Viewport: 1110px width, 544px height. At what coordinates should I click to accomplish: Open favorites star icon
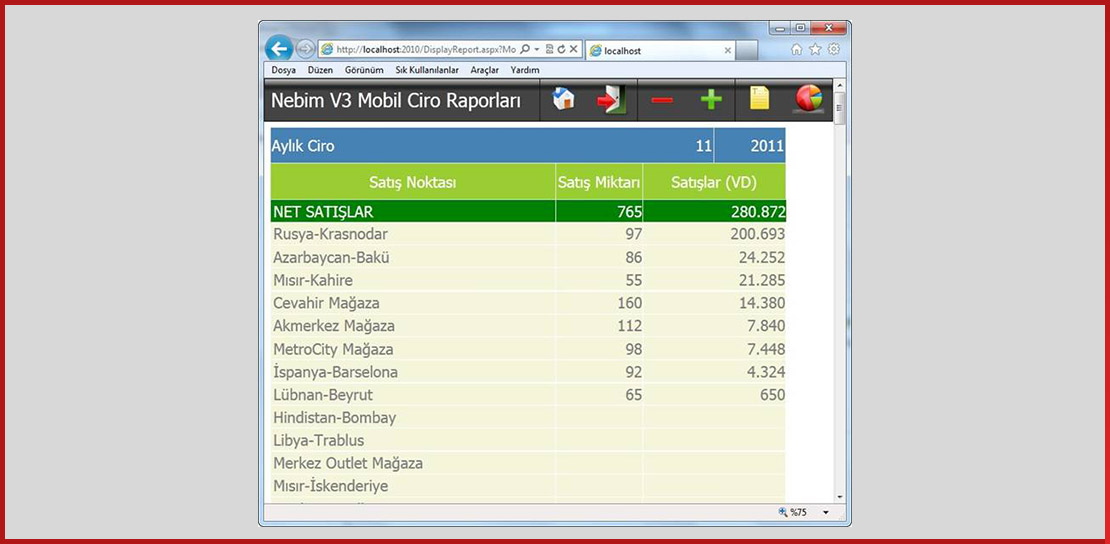pos(816,49)
